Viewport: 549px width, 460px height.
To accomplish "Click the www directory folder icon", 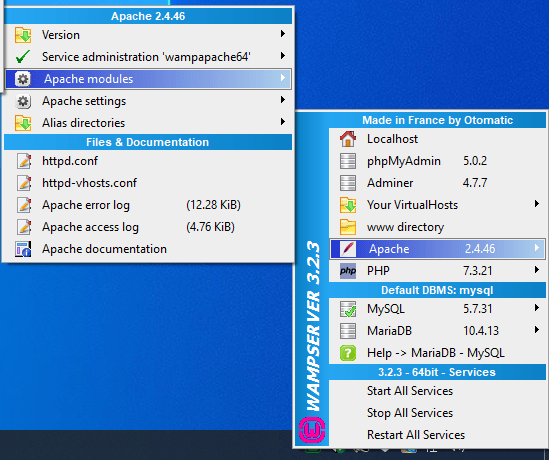I will click(348, 227).
